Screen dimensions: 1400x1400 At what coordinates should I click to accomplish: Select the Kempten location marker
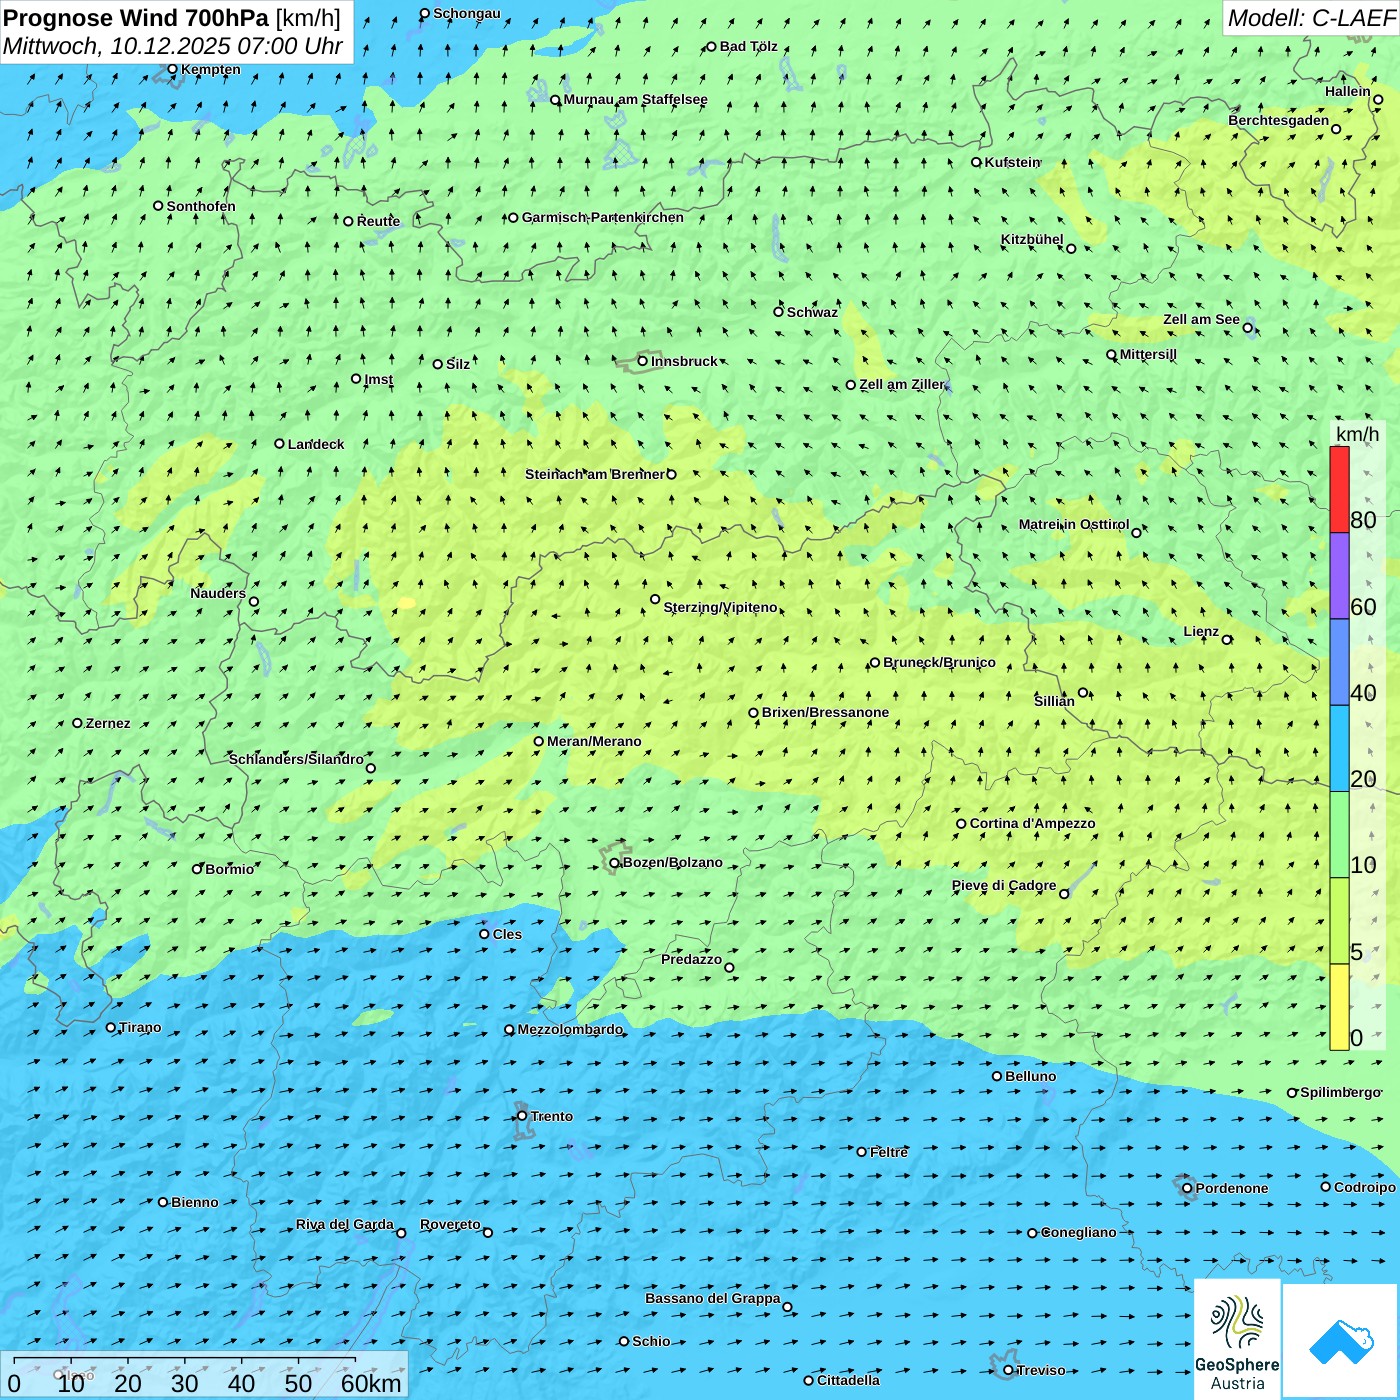tap(172, 69)
